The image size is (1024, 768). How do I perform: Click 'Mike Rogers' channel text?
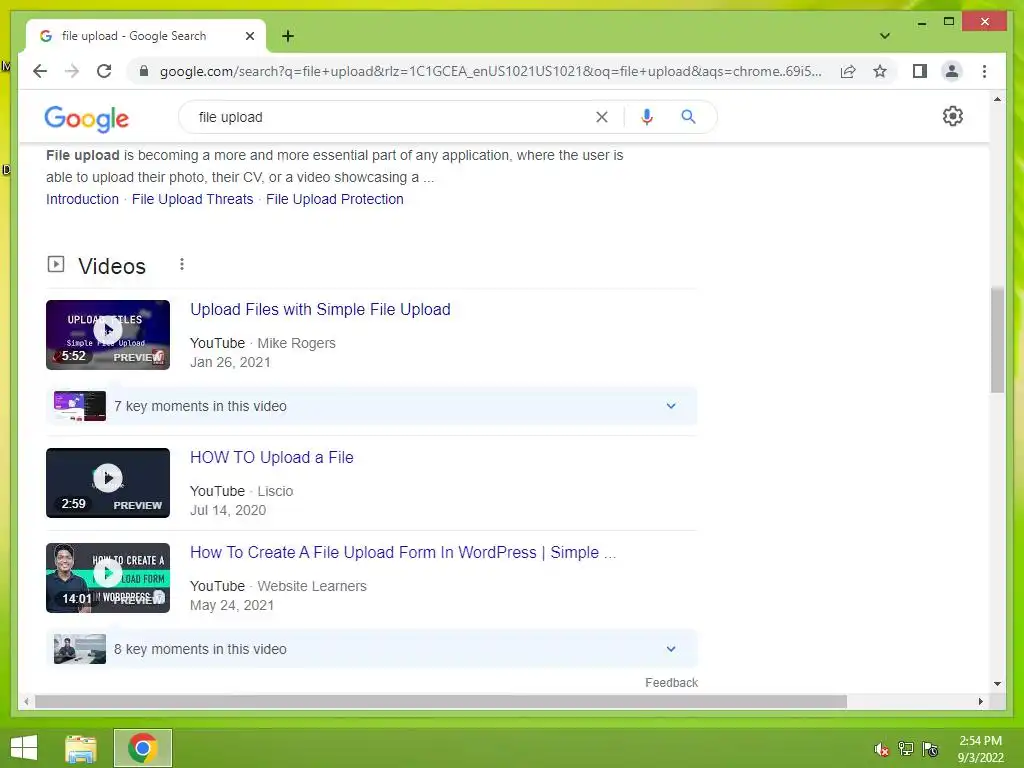coord(296,344)
